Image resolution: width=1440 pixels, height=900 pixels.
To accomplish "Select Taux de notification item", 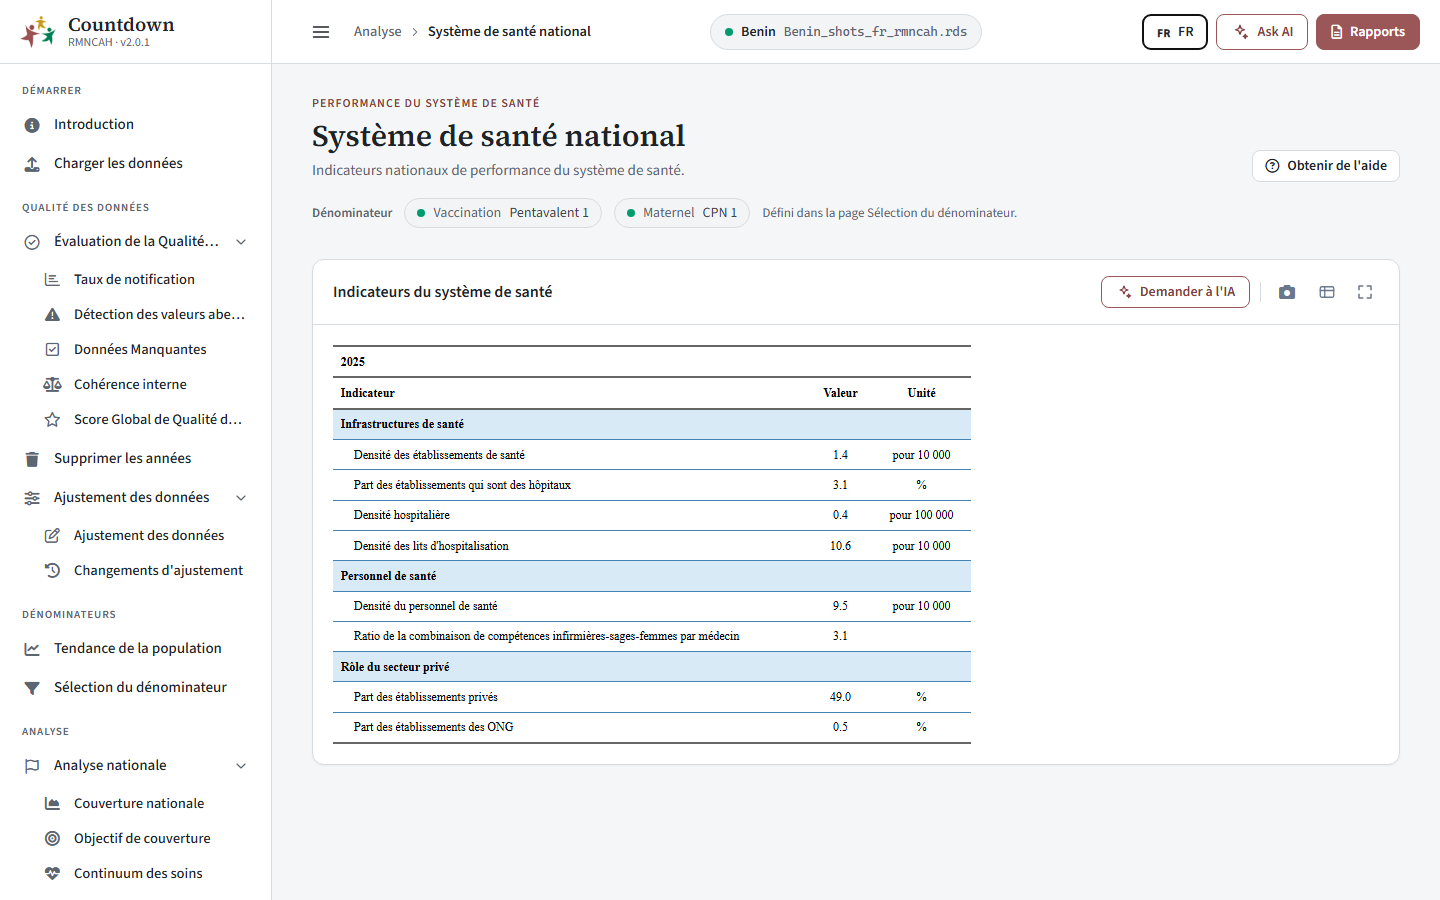I will click(136, 279).
